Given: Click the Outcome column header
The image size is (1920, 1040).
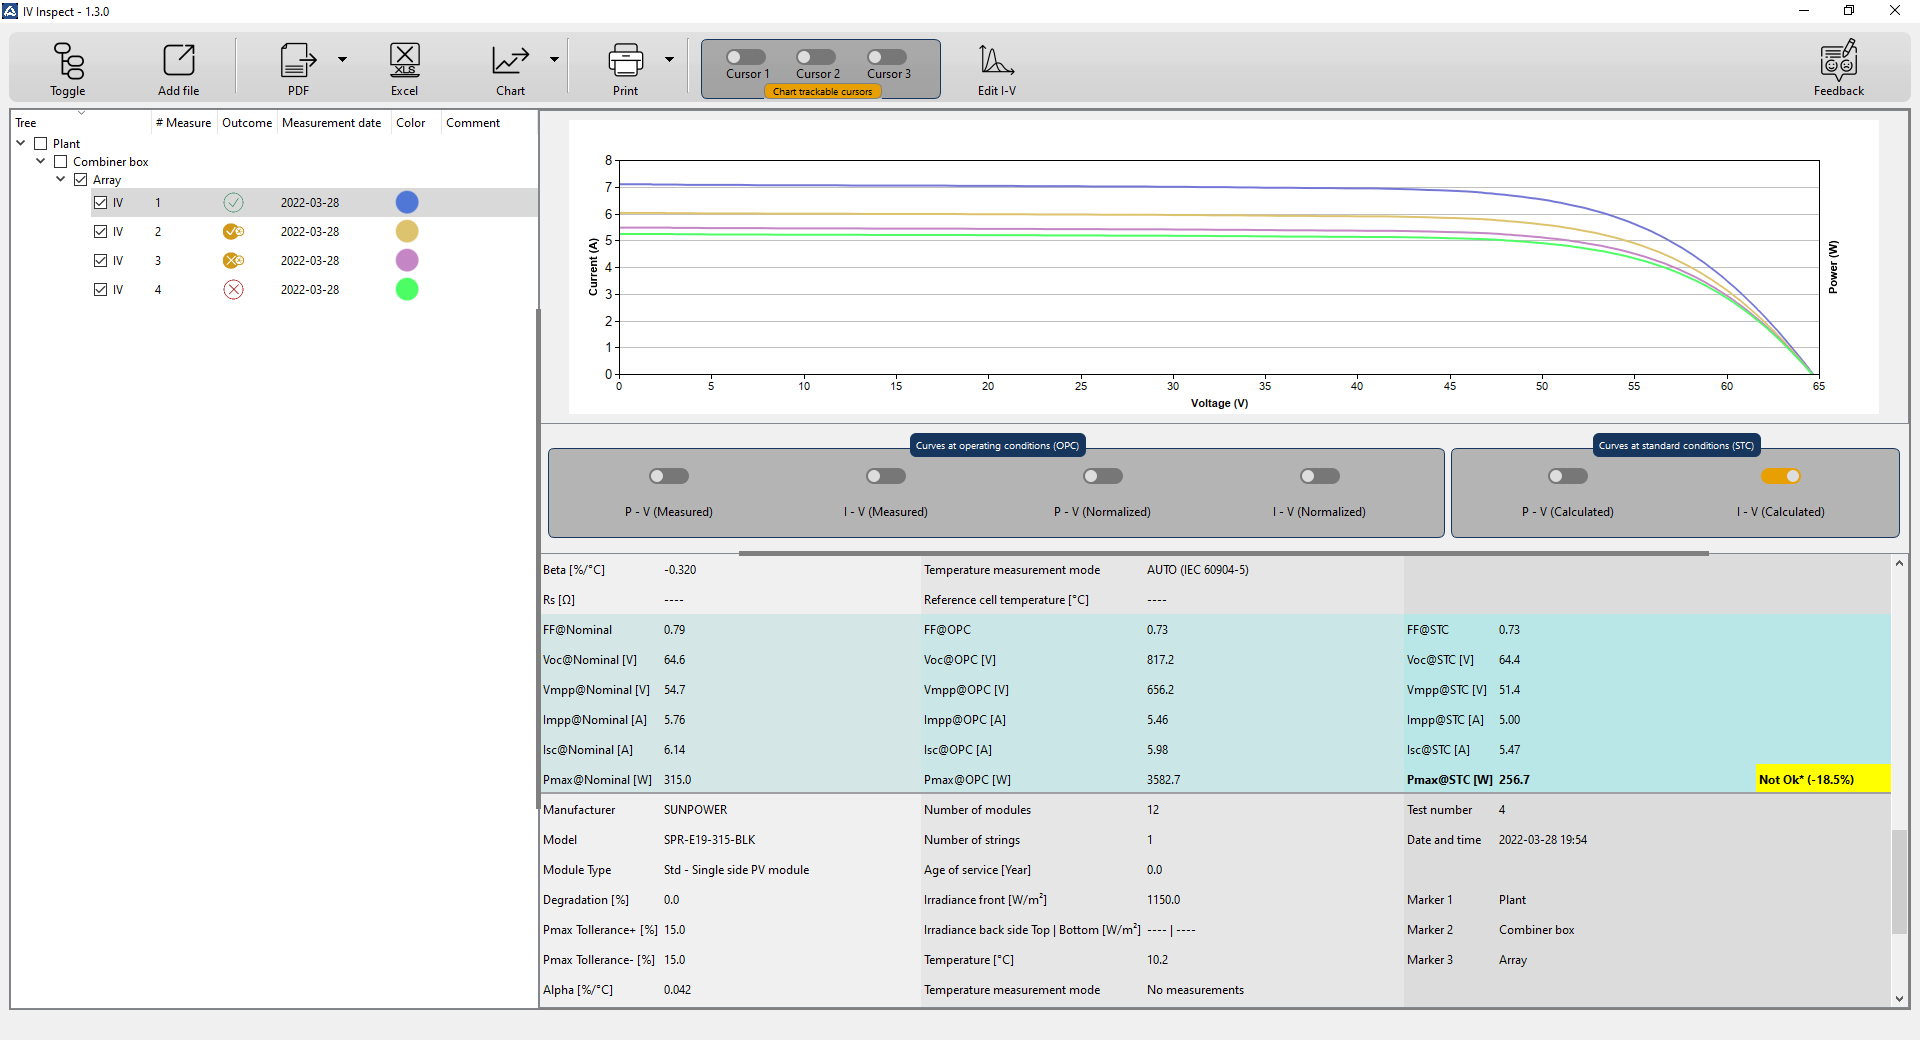Looking at the screenshot, I should pos(246,123).
